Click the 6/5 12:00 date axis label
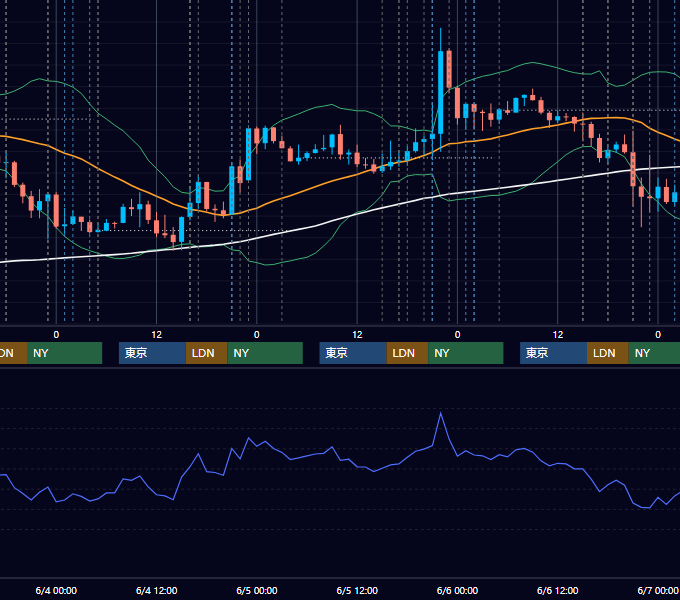This screenshot has width=680, height=600. pyautogui.click(x=357, y=590)
